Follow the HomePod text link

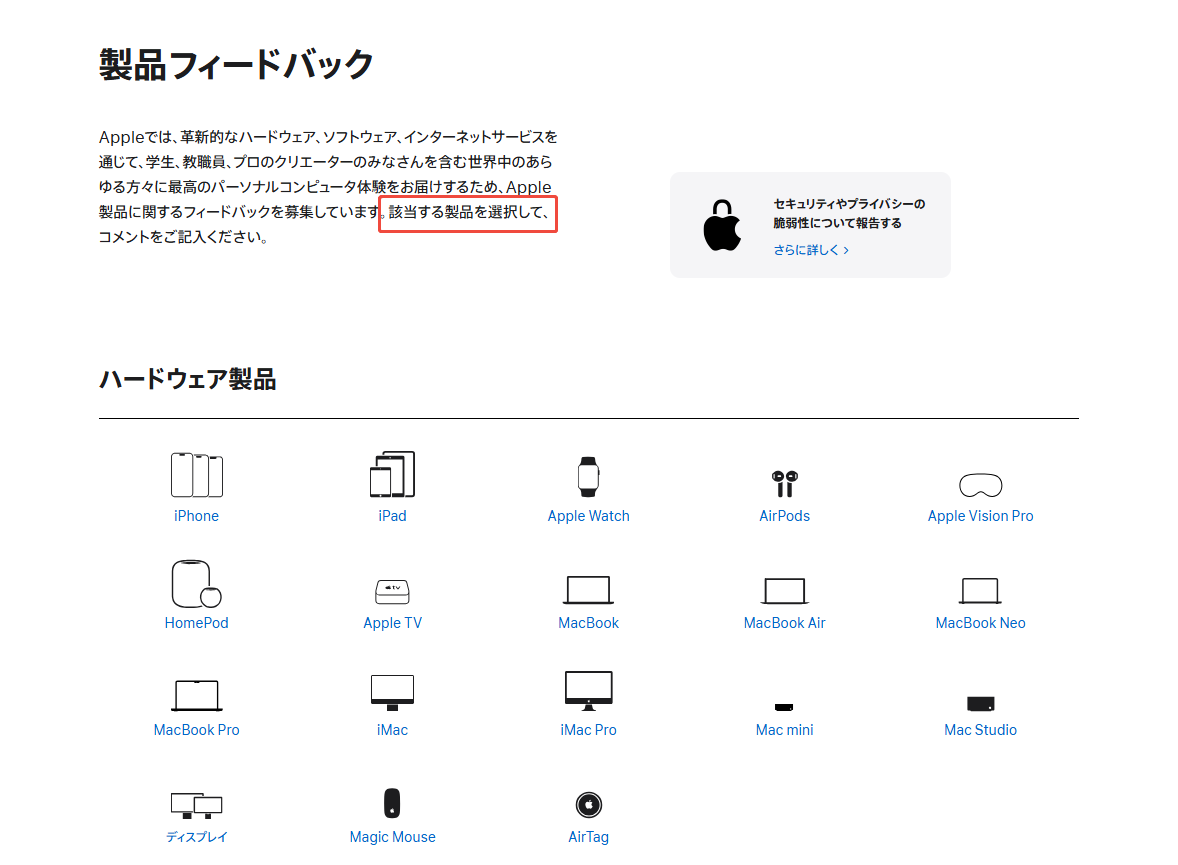[x=197, y=623]
